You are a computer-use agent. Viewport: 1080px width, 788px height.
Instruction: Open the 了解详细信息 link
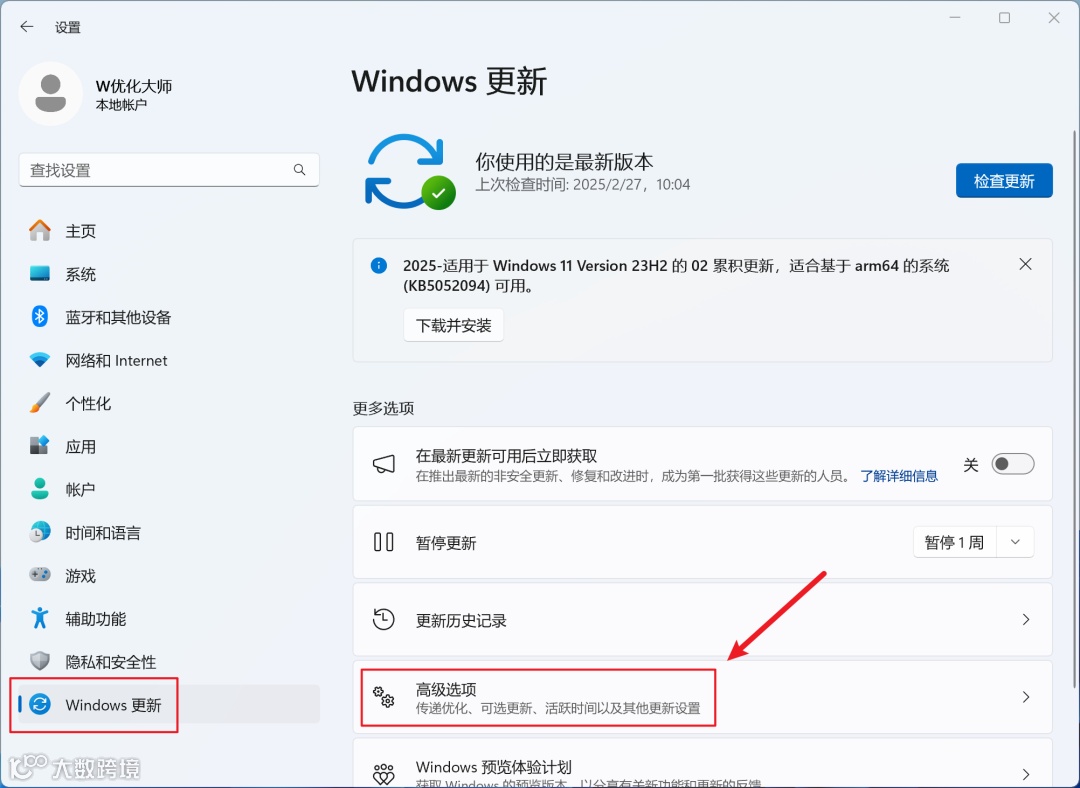(x=899, y=476)
